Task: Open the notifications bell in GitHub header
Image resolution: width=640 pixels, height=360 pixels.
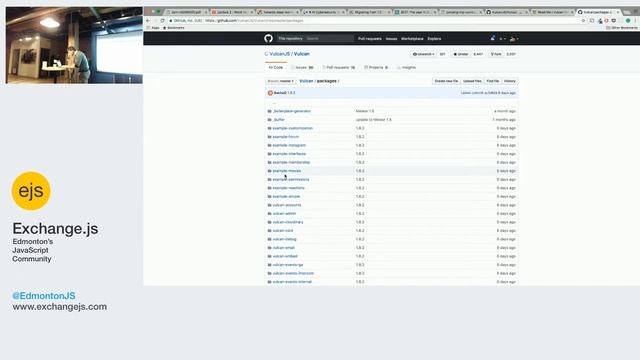Action: click(x=492, y=38)
